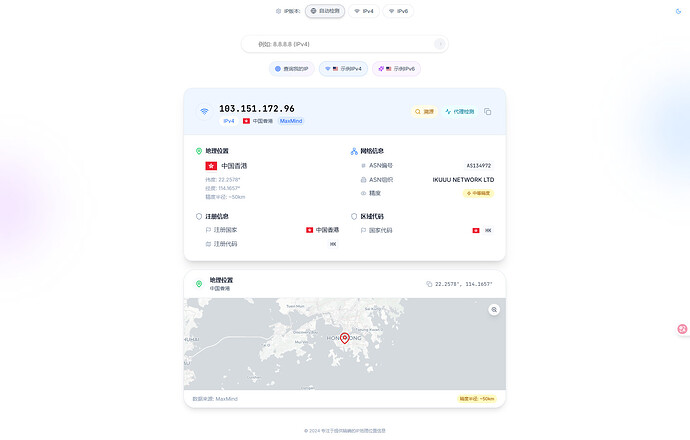Click the settings gear beside IP version label

click(x=278, y=11)
